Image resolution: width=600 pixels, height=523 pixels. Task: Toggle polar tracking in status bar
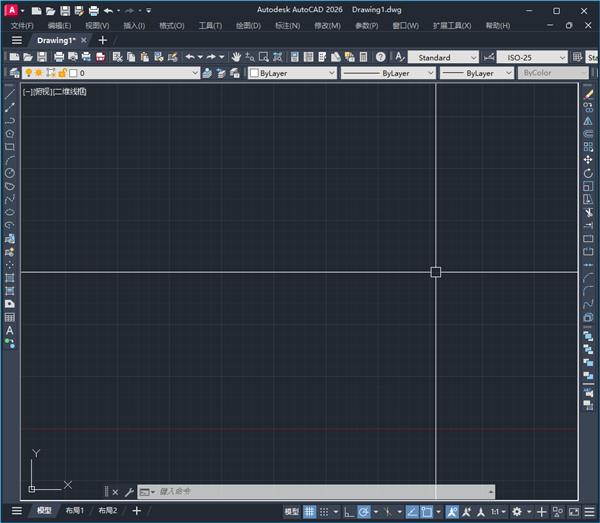364,512
